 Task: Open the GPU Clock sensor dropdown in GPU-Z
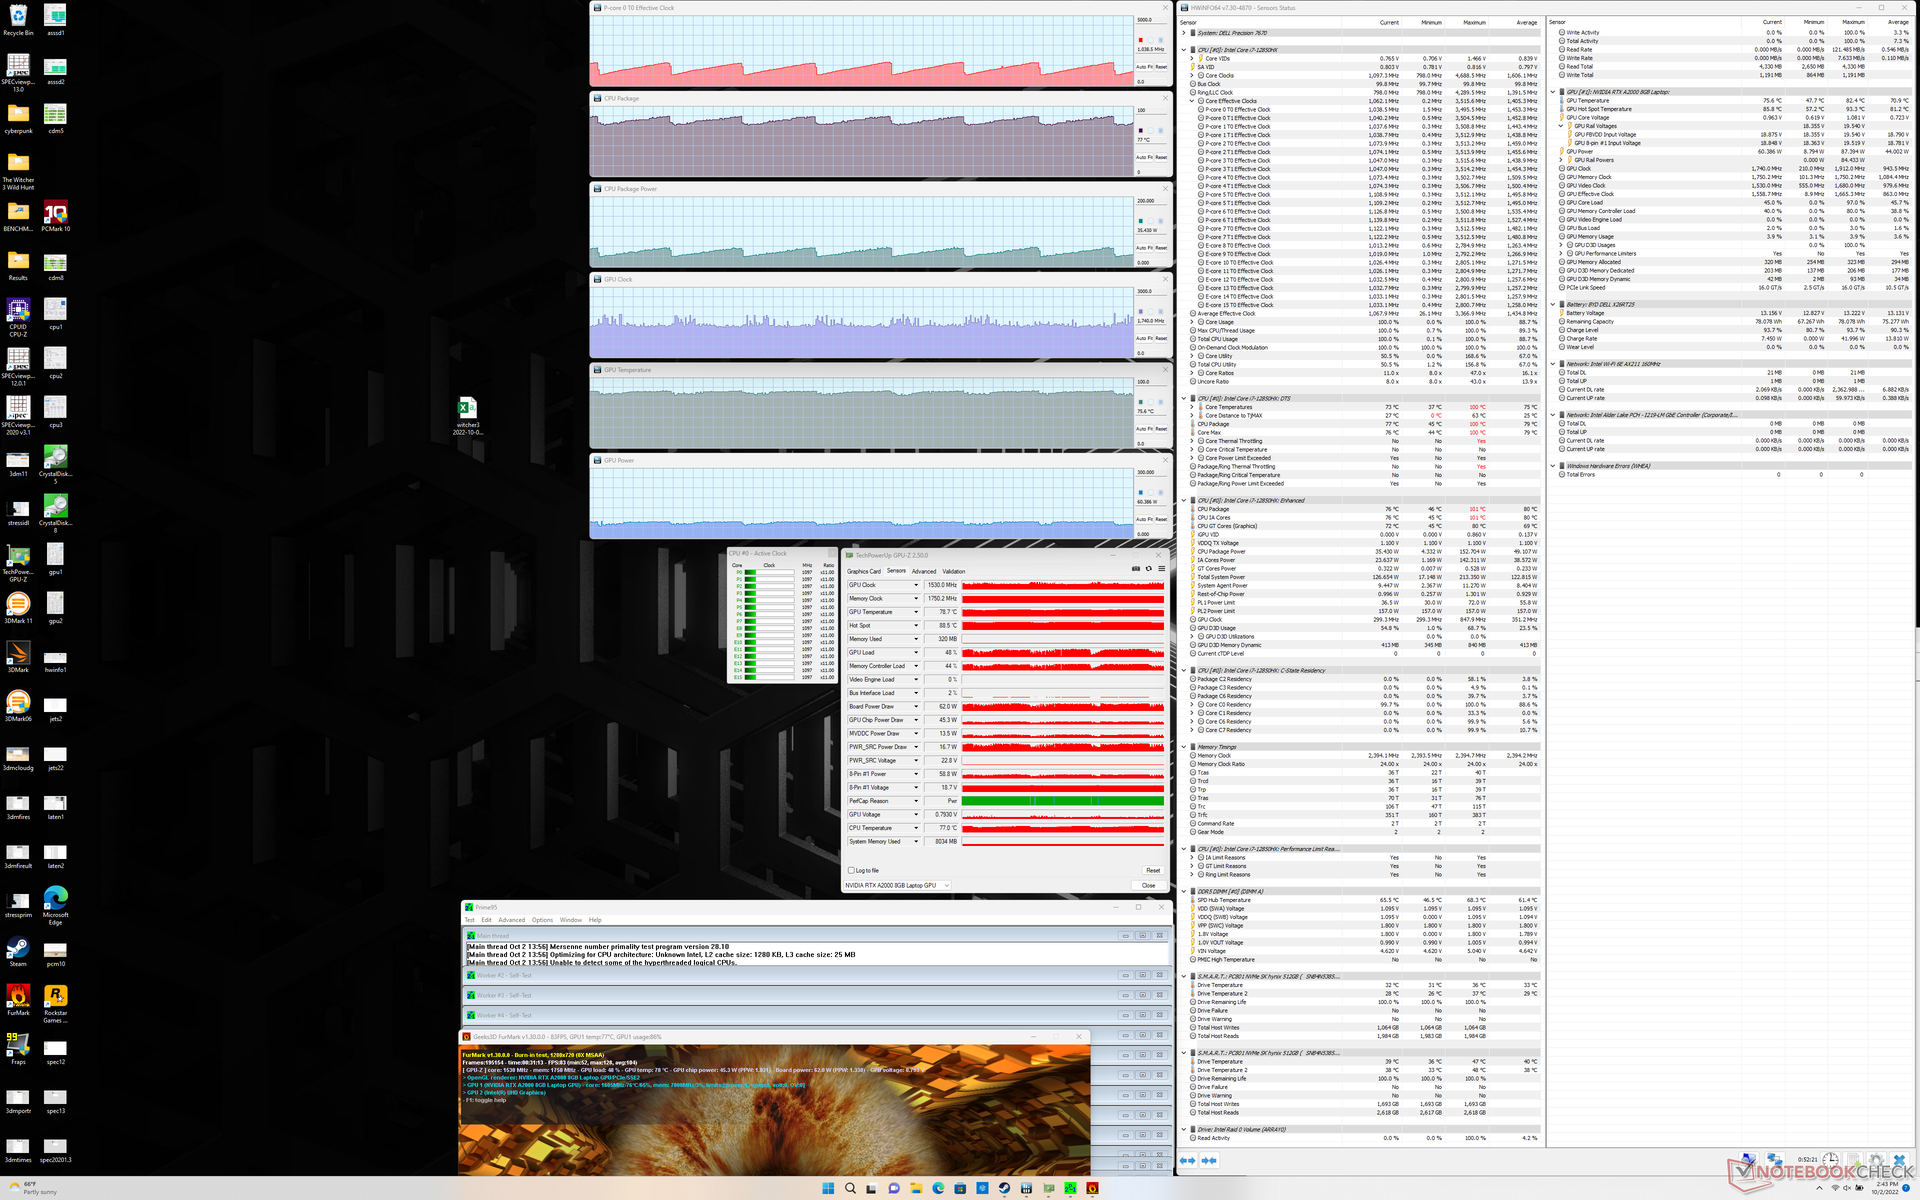(x=915, y=585)
